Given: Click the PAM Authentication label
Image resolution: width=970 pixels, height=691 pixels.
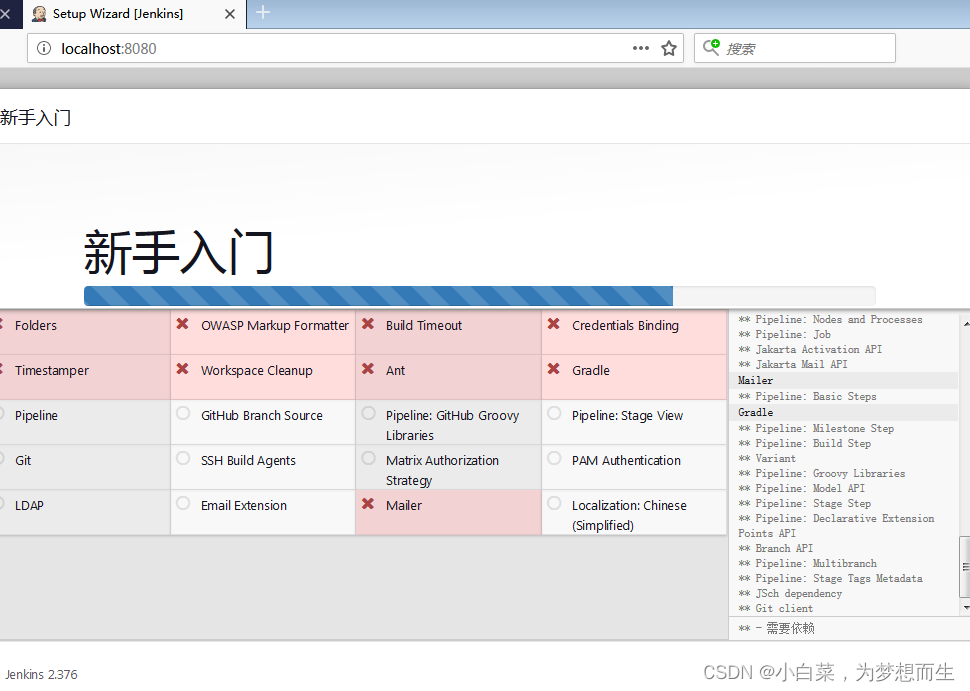Looking at the screenshot, I should [626, 460].
